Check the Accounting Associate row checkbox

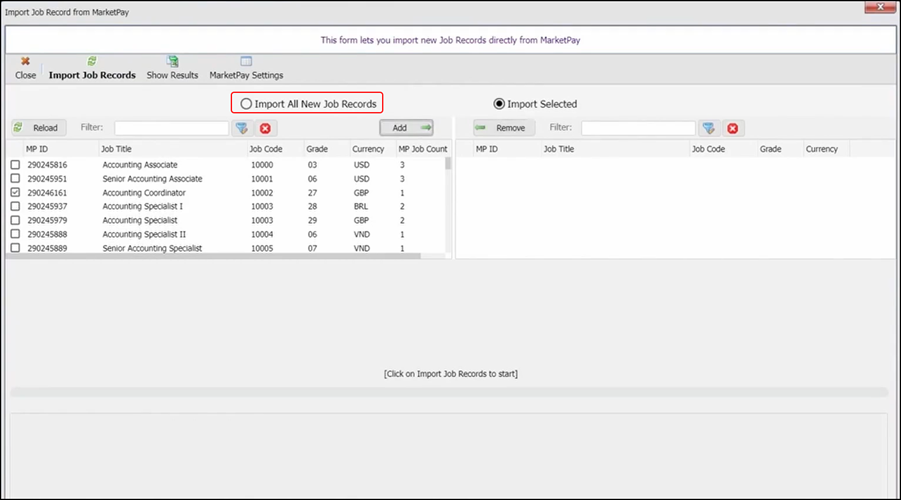tap(15, 164)
